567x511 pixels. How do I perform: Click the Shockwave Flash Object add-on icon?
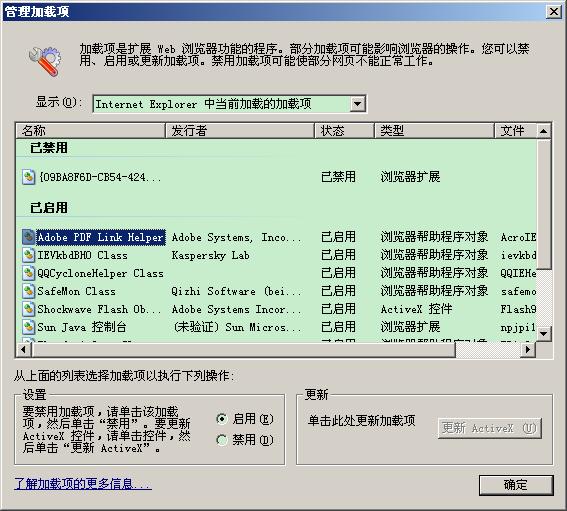pyautogui.click(x=28, y=309)
